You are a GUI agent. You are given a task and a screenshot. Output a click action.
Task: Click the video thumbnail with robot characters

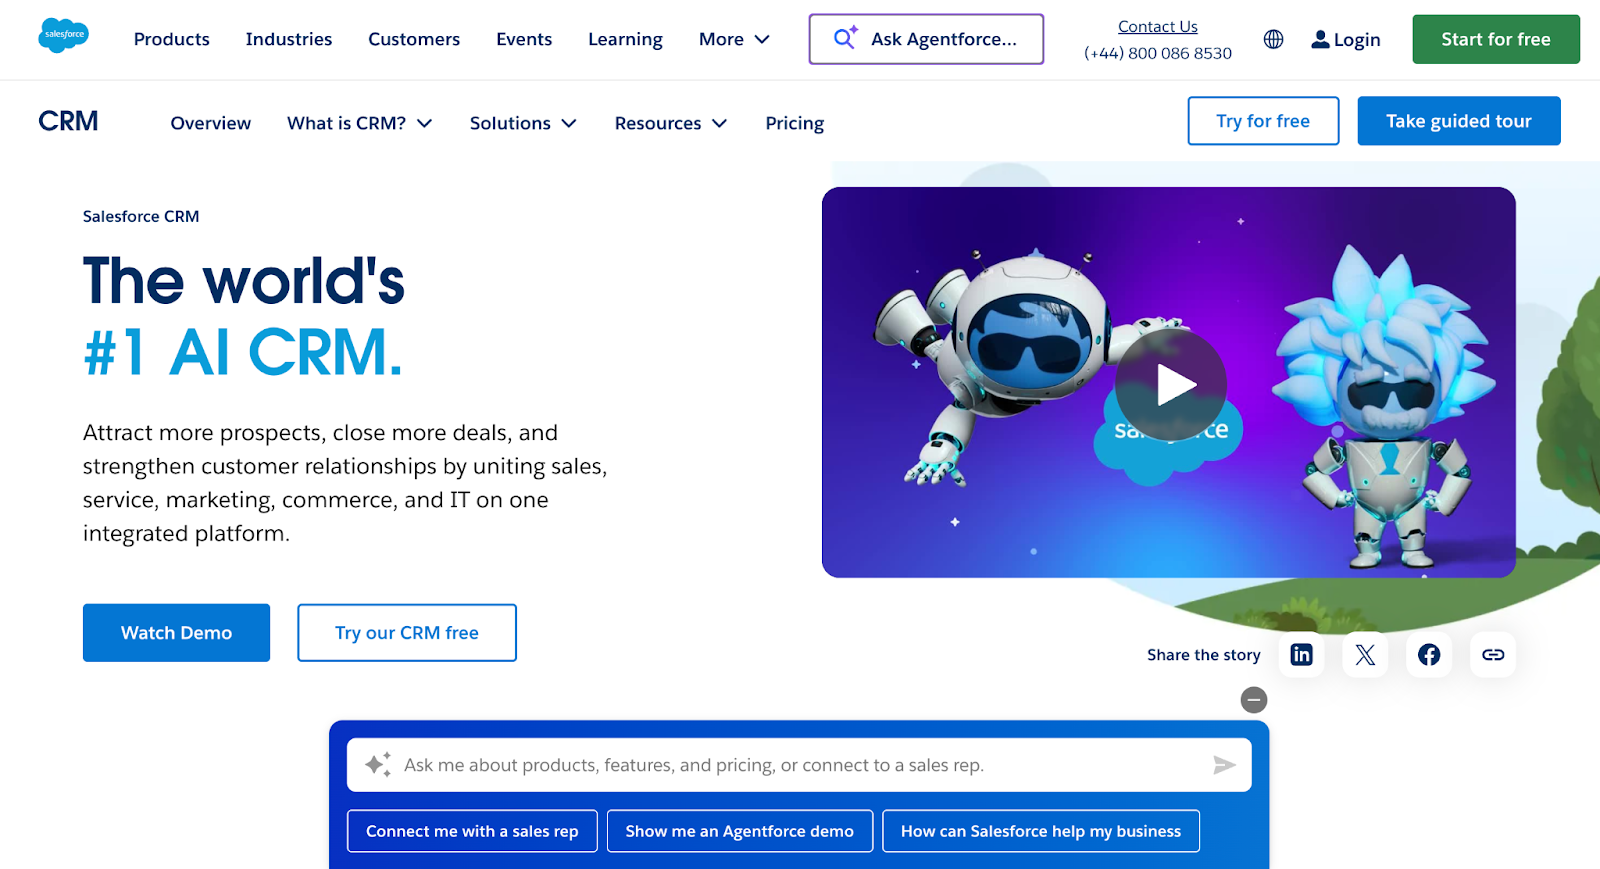[x=1168, y=382]
